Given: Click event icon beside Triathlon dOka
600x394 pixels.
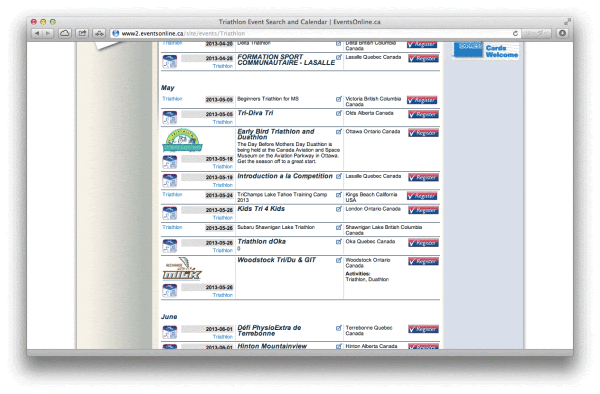Looking at the screenshot, I should click(x=170, y=246).
